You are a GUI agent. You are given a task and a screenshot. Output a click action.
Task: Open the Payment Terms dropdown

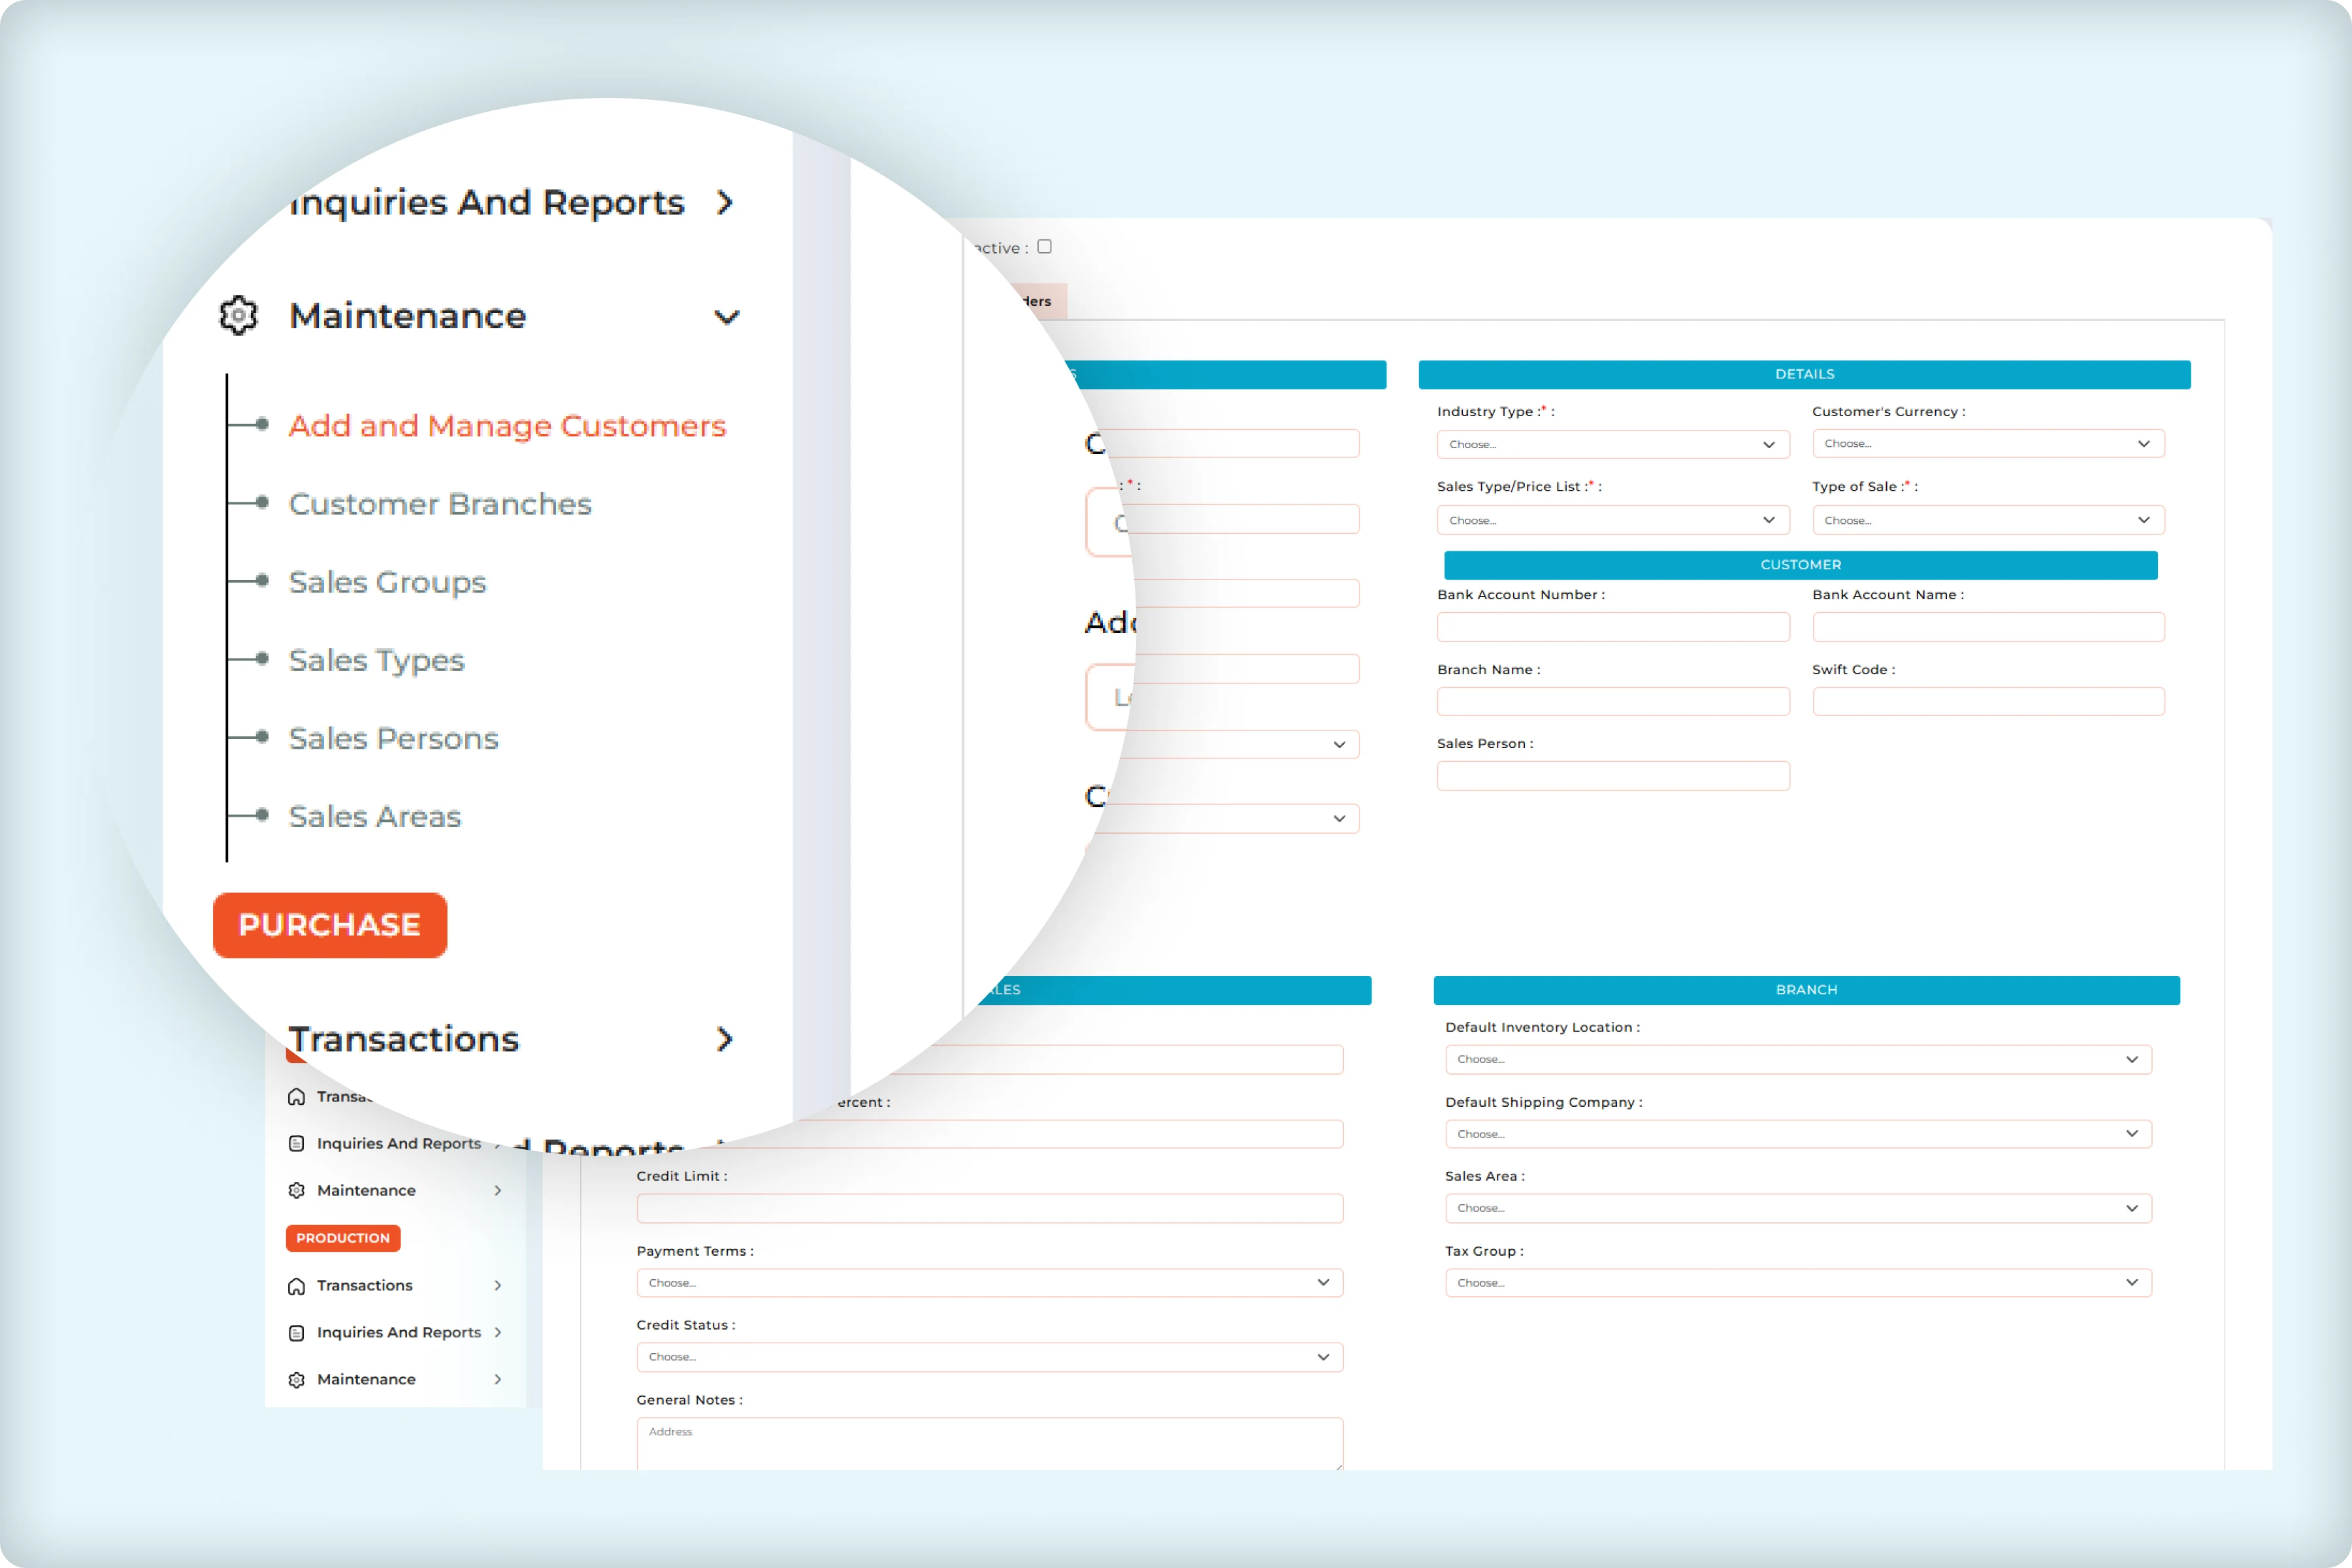pyautogui.click(x=989, y=1283)
